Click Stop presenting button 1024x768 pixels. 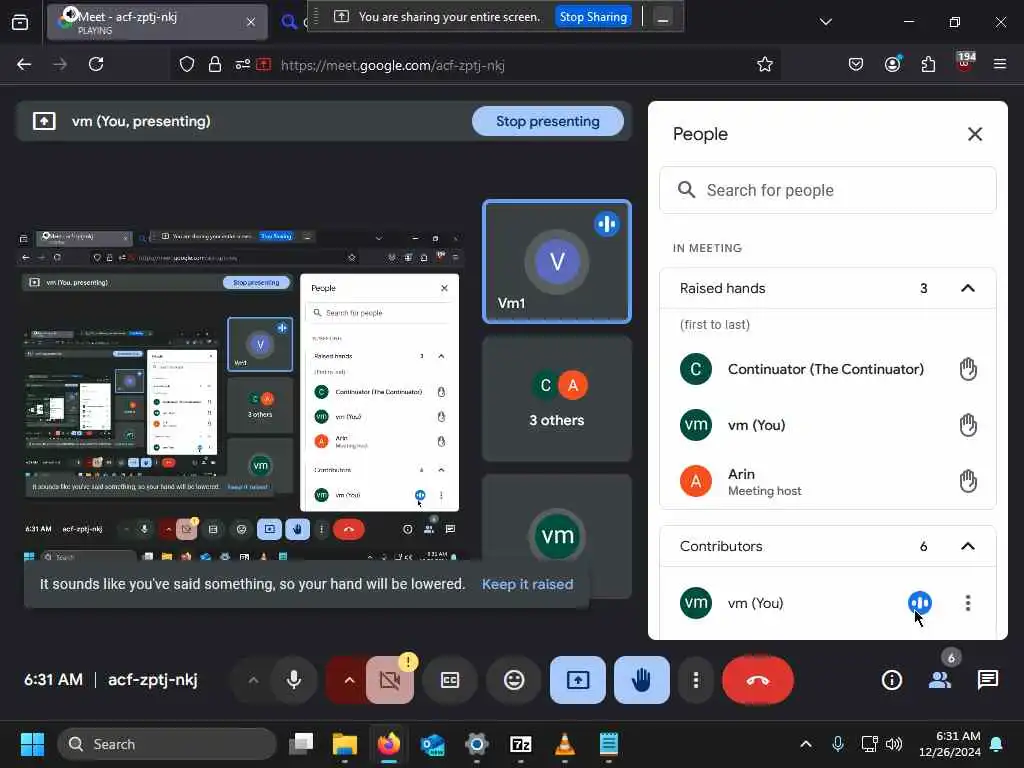(547, 121)
